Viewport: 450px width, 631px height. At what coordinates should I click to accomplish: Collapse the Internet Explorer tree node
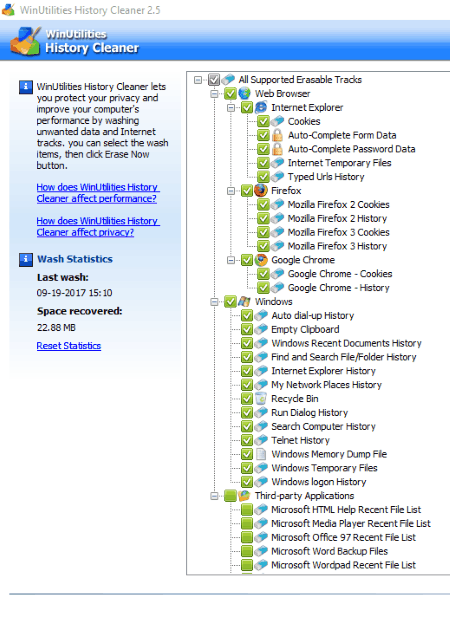(231, 107)
